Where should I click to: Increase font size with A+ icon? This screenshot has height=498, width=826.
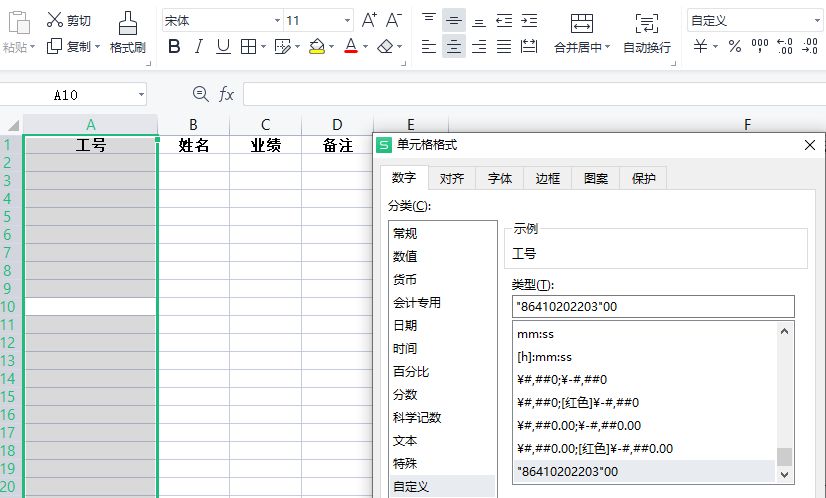(369, 21)
